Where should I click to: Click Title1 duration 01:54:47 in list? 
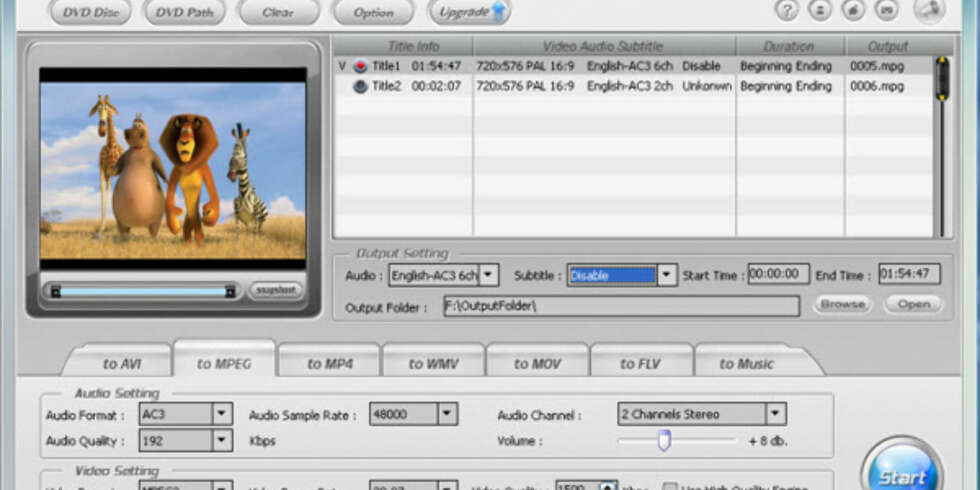click(436, 66)
